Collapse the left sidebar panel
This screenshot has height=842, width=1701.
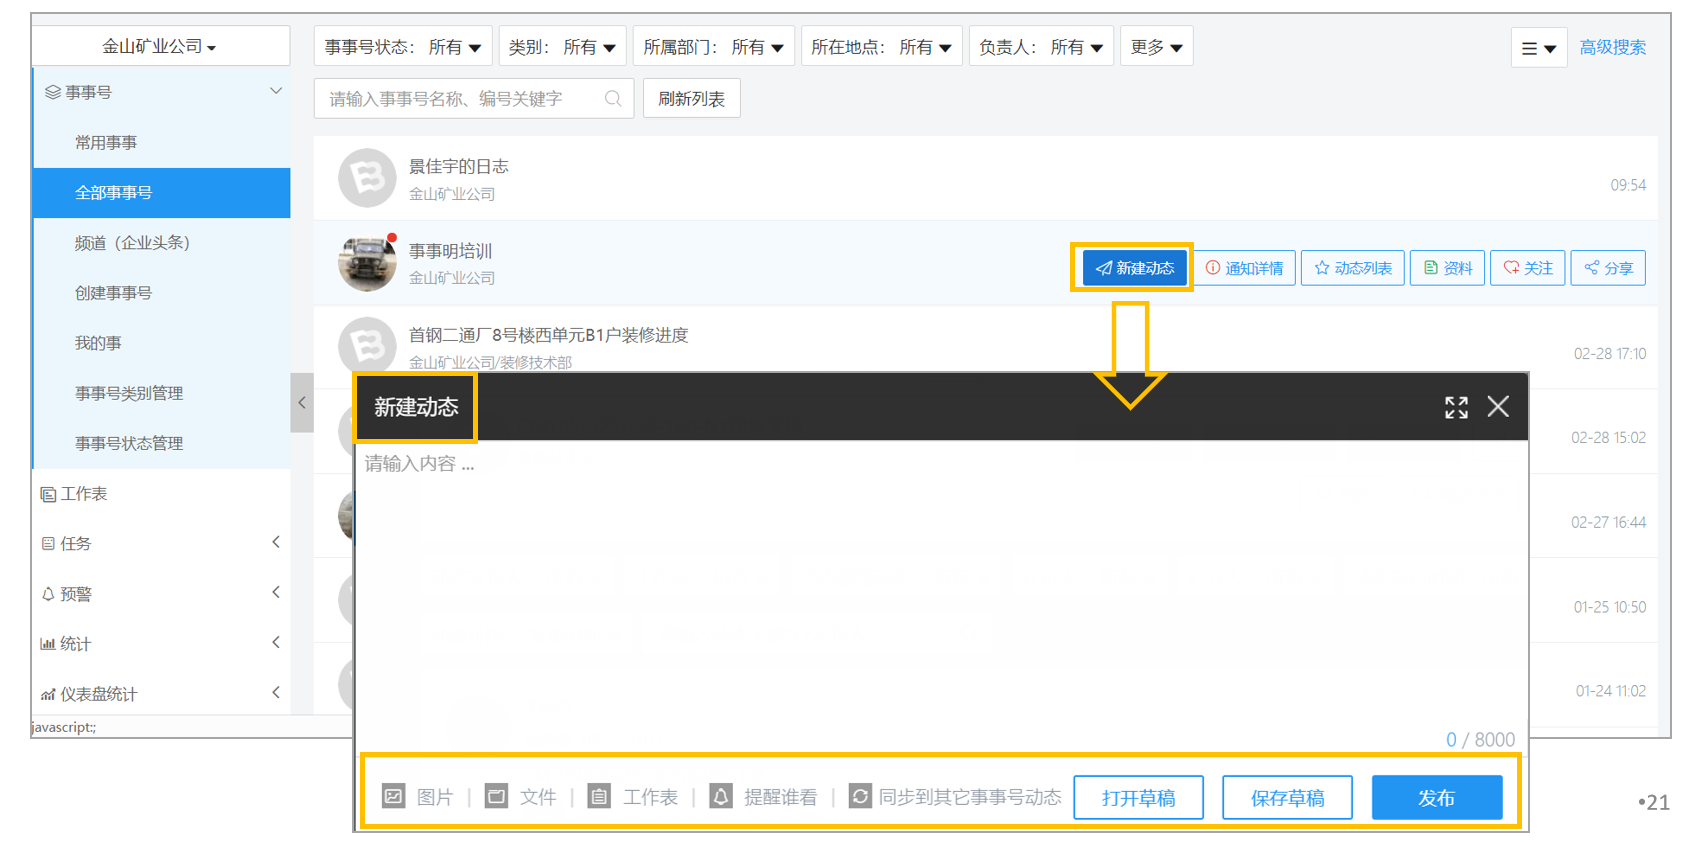[x=302, y=403]
